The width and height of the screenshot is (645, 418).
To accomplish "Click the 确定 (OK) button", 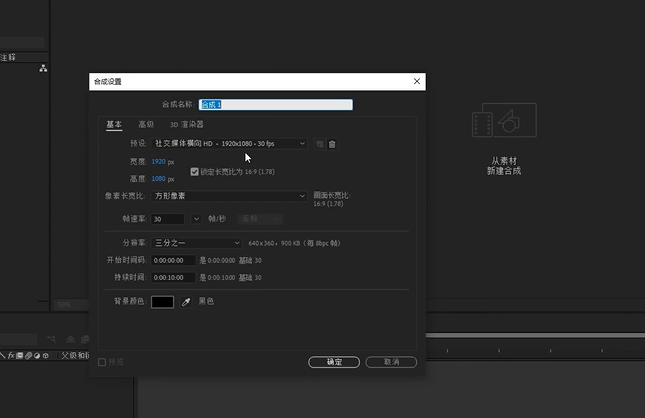I will (x=334, y=362).
